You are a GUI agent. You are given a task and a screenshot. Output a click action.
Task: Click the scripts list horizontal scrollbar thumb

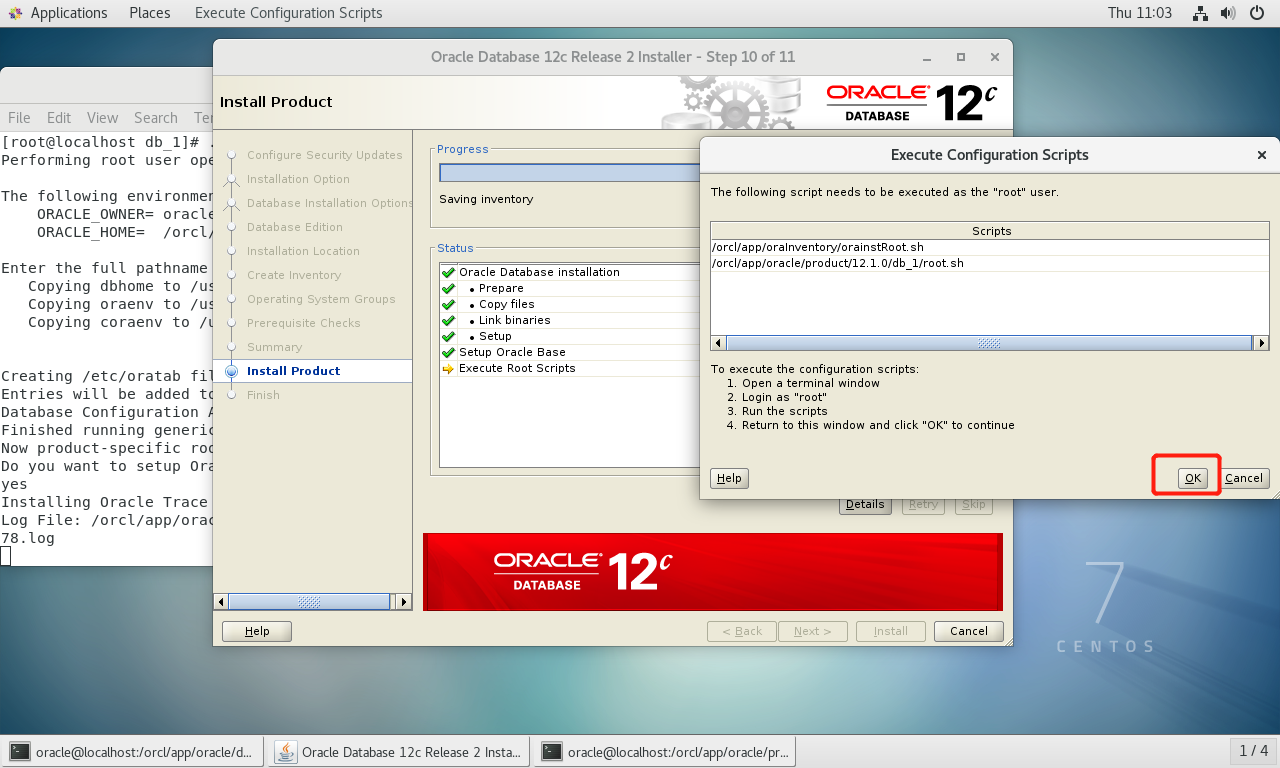(989, 343)
